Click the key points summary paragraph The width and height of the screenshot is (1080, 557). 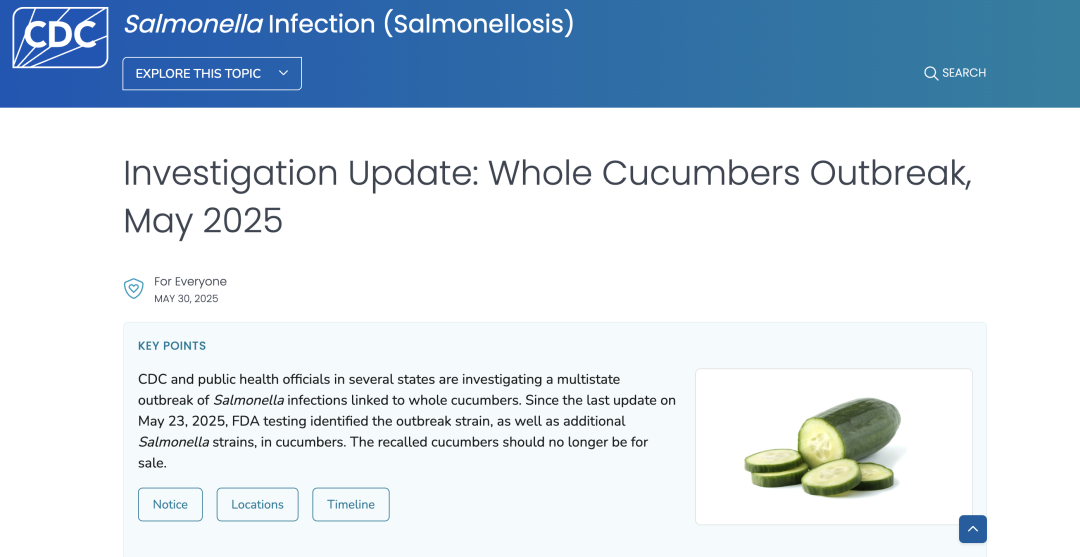(406, 421)
